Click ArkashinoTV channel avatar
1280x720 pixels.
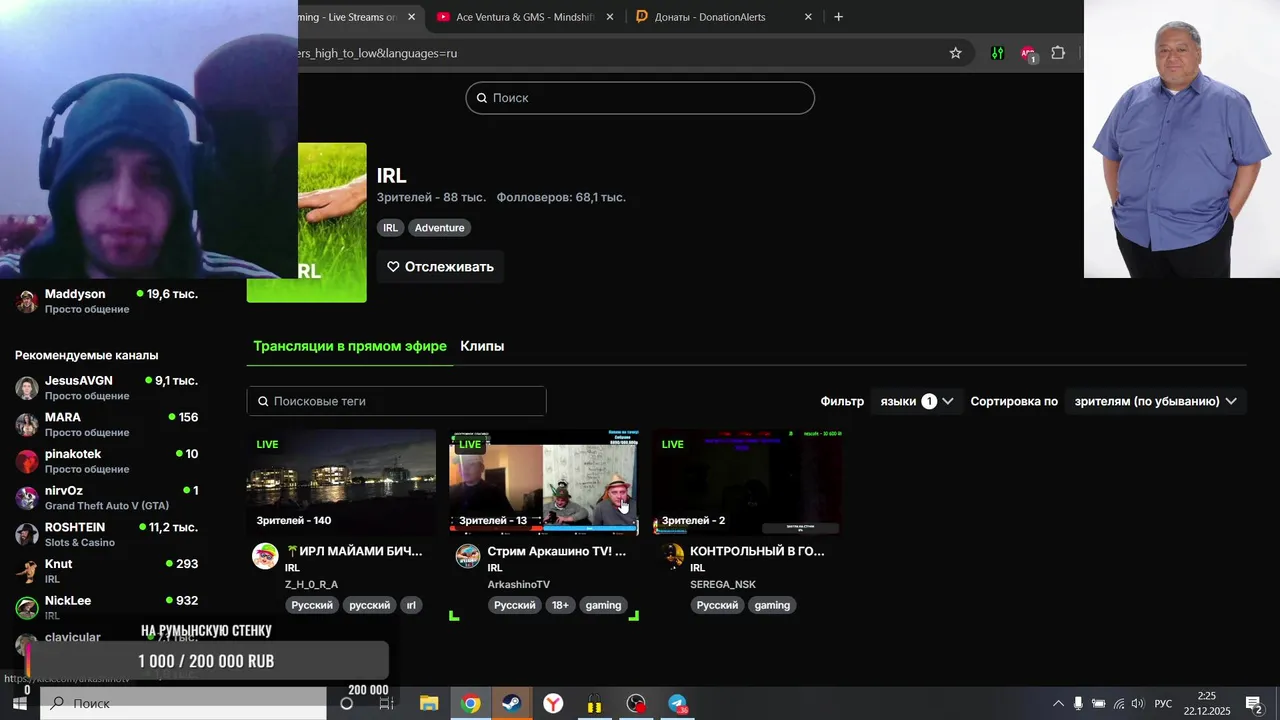coord(468,557)
